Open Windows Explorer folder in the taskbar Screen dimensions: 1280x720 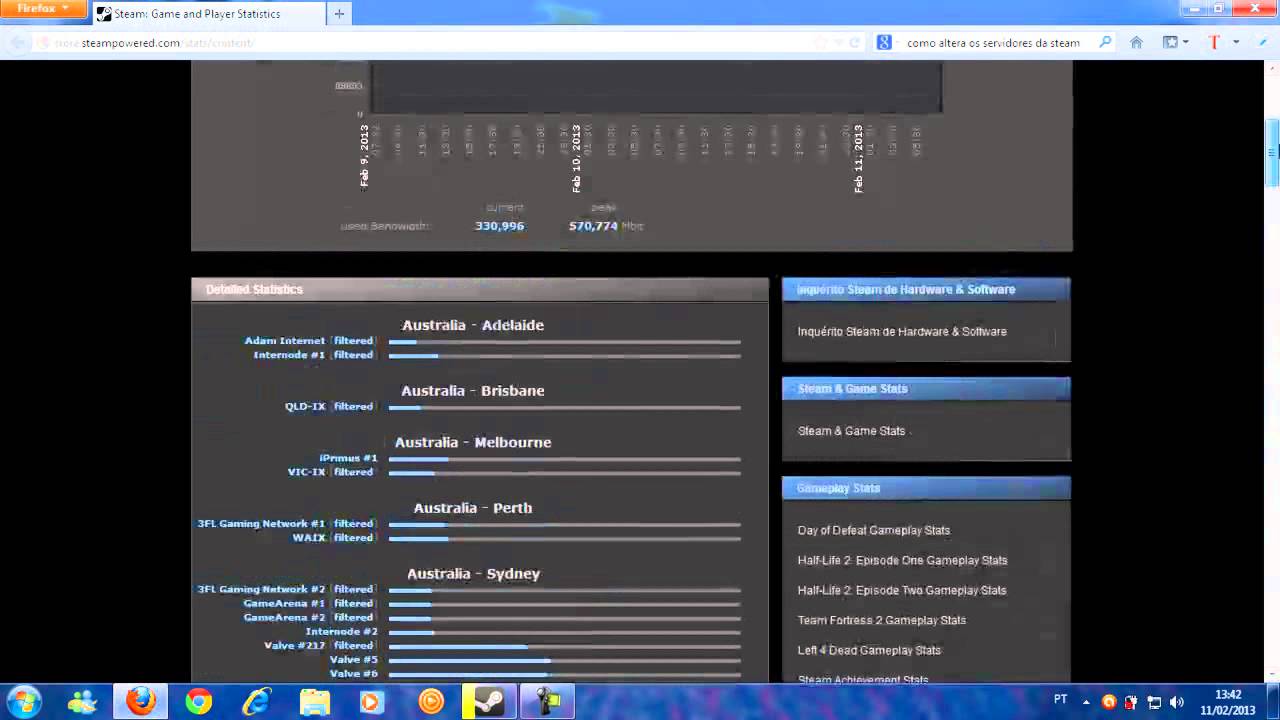click(x=315, y=702)
